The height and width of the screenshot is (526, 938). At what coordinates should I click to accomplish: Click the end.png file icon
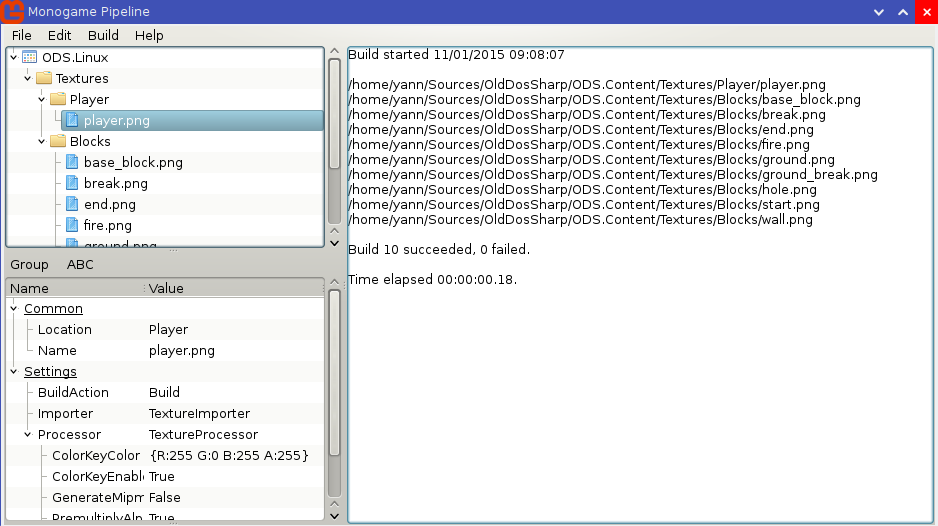[72, 204]
